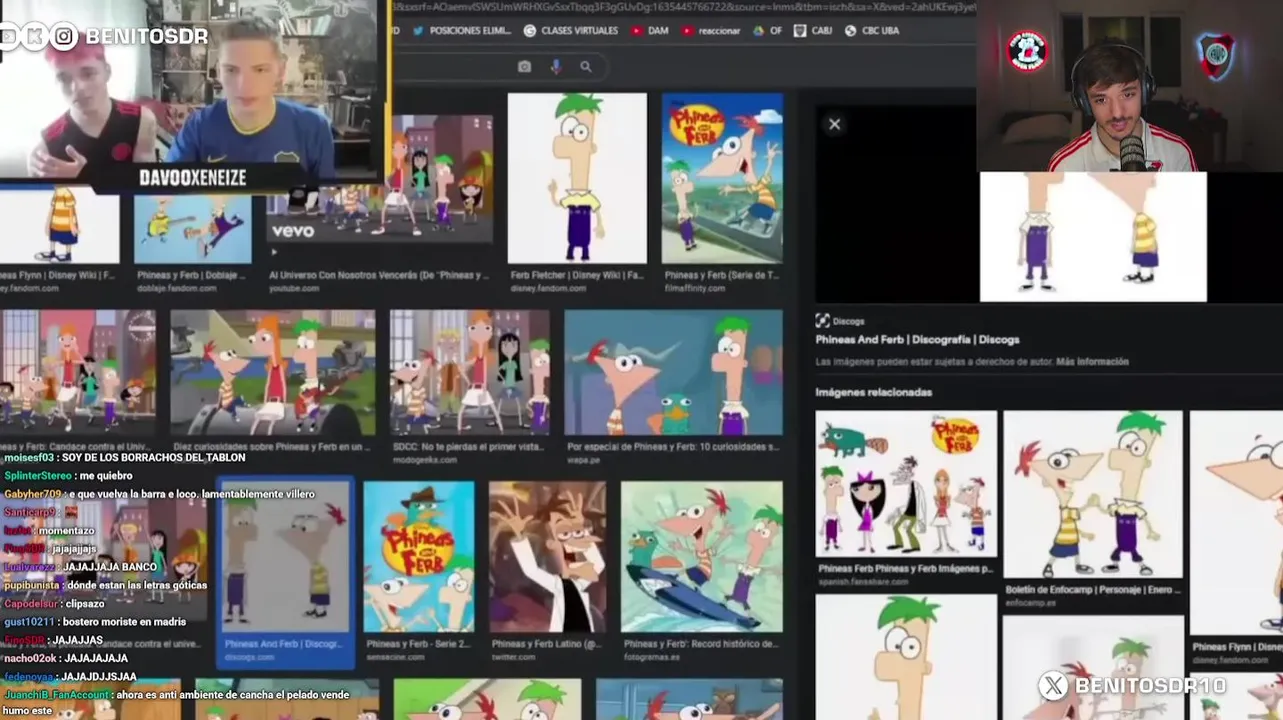
Task: Close the image preview panel
Action: 834,124
